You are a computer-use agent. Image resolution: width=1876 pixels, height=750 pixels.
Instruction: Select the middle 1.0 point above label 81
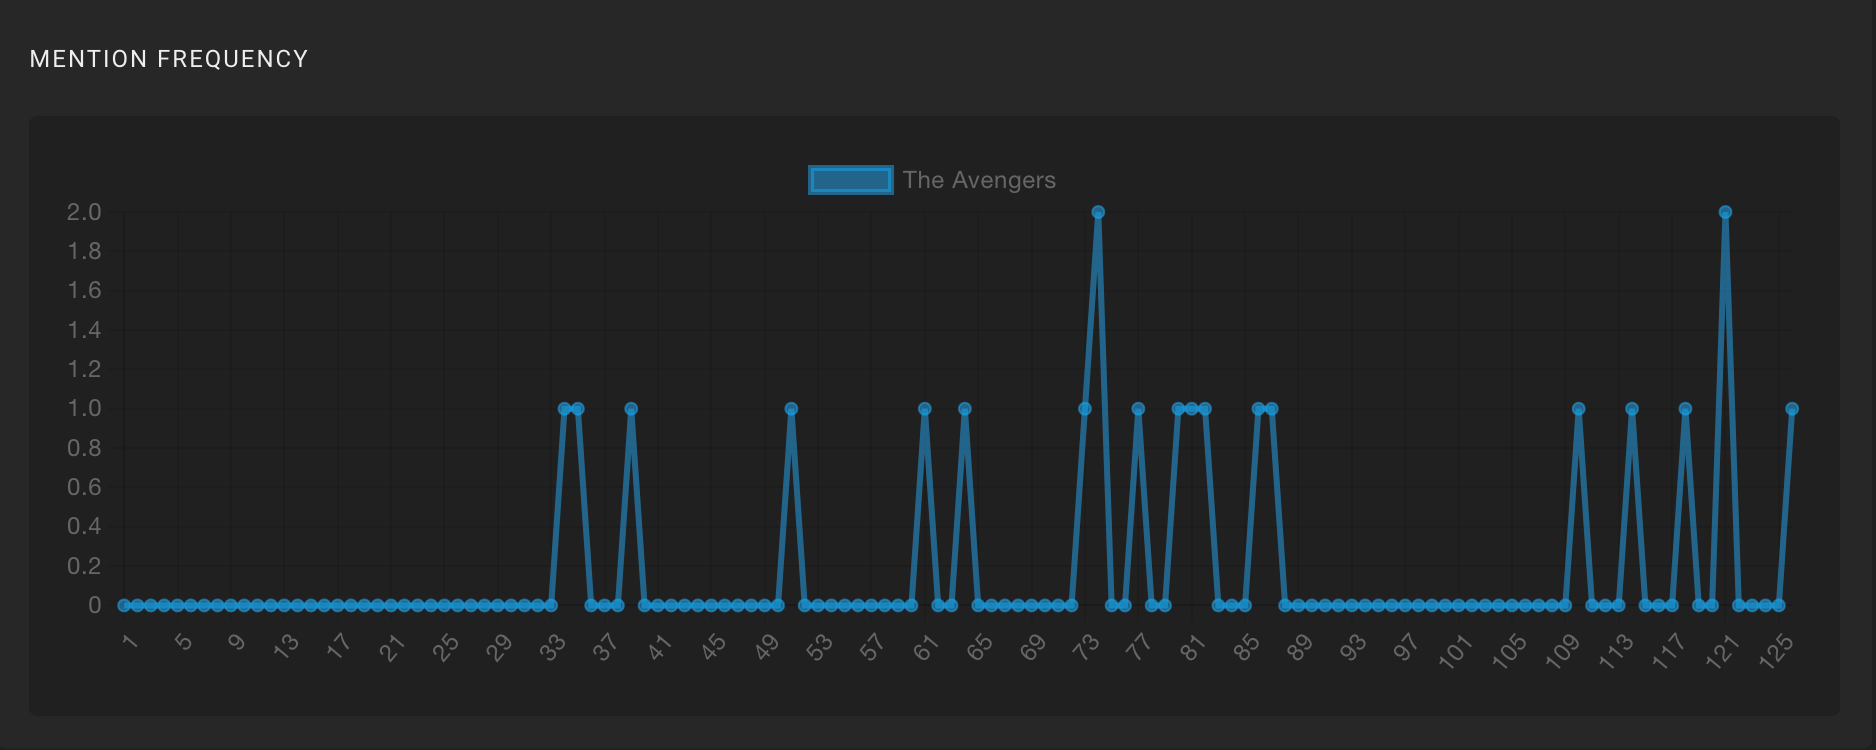pos(1191,409)
